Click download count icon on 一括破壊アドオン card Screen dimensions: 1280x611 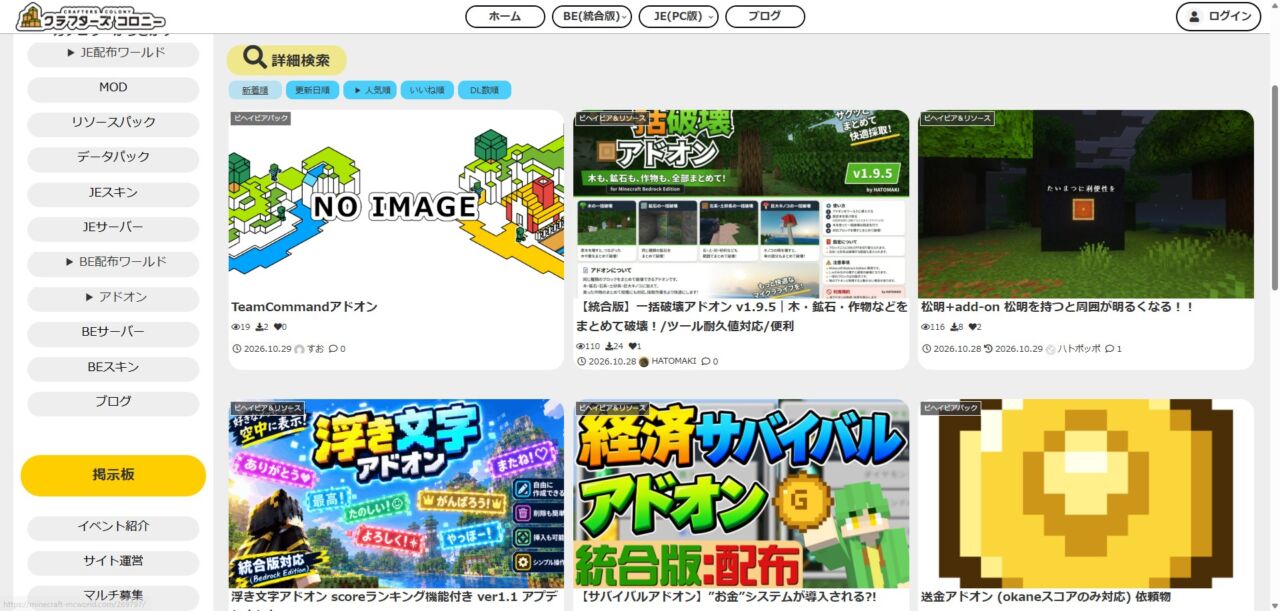[x=610, y=346]
